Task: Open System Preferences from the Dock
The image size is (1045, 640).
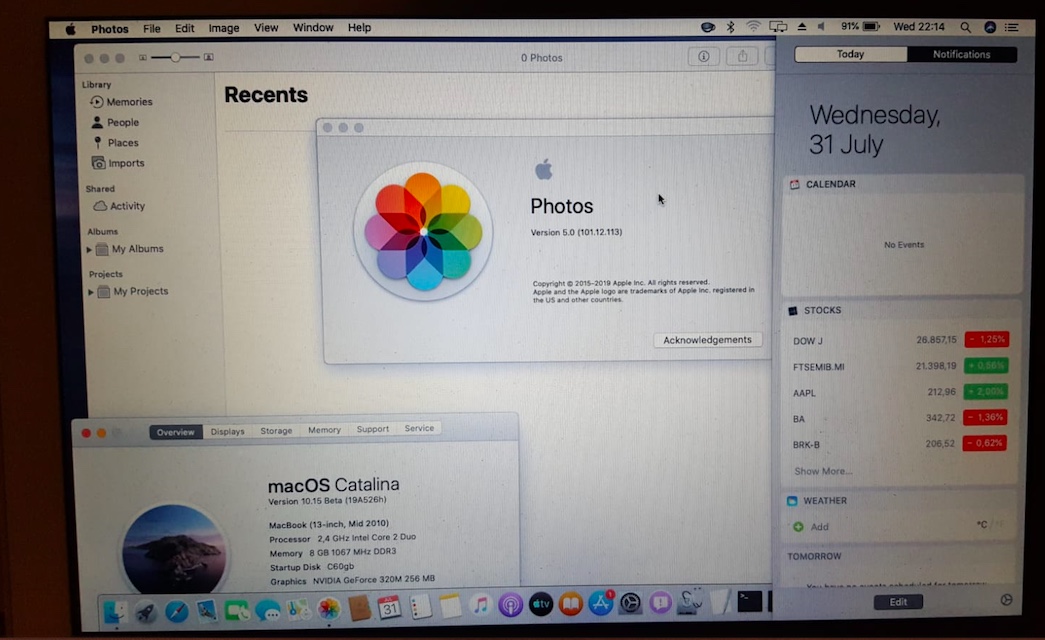Action: point(630,603)
